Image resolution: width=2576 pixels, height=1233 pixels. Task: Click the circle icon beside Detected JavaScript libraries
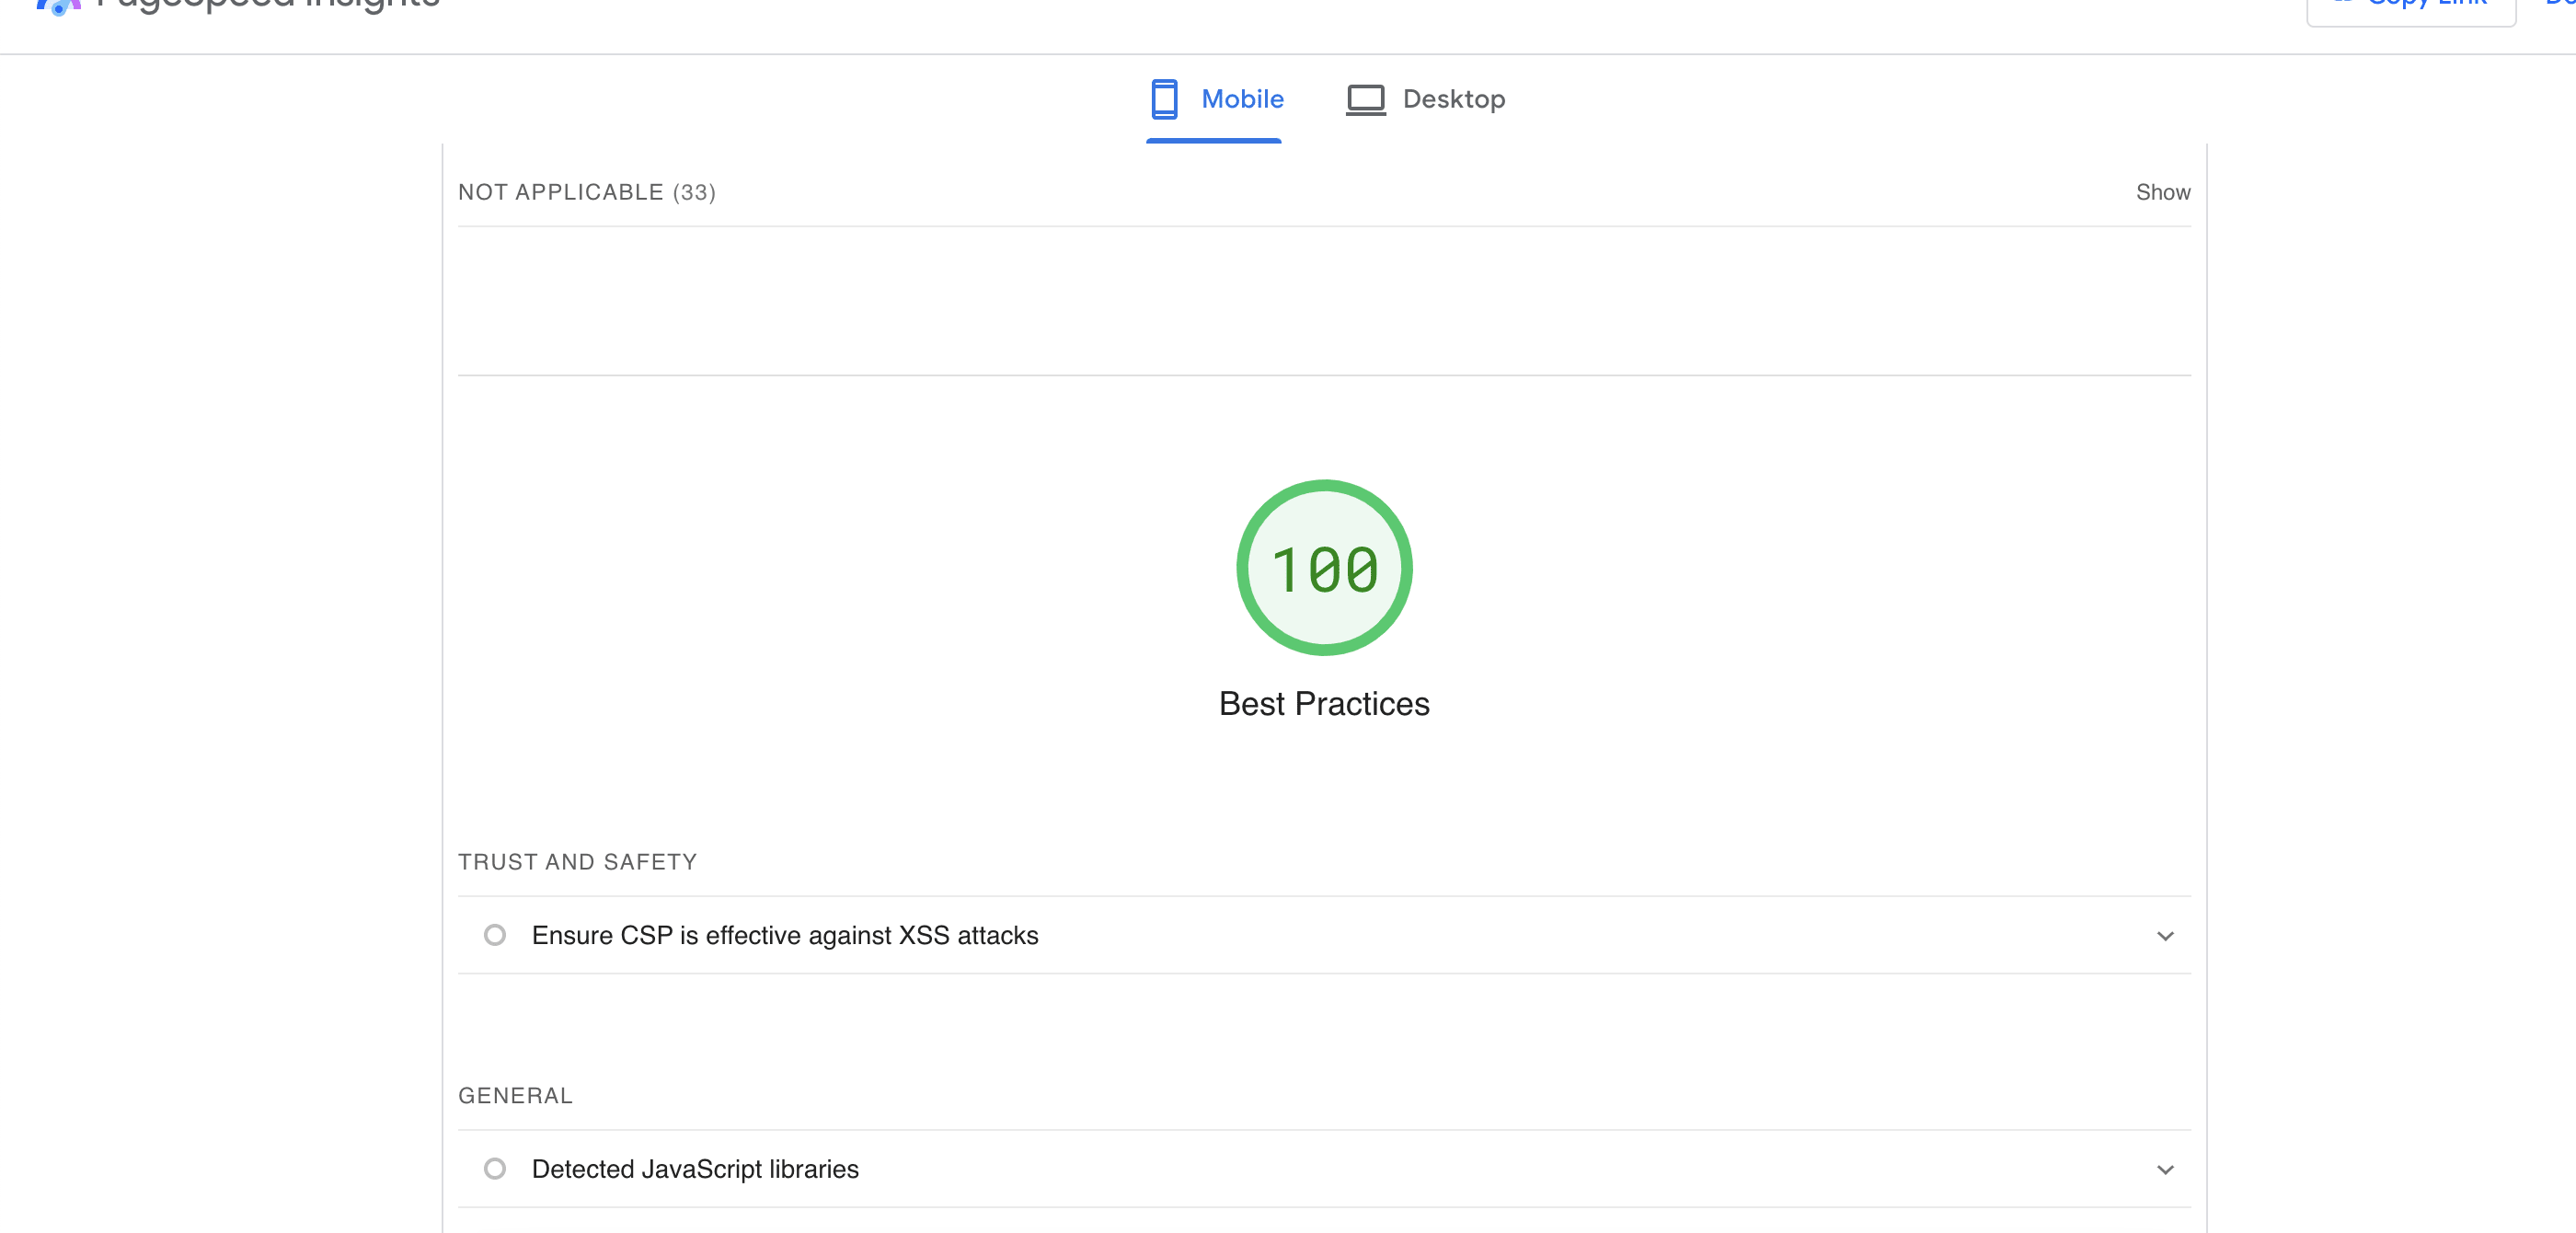494,1168
